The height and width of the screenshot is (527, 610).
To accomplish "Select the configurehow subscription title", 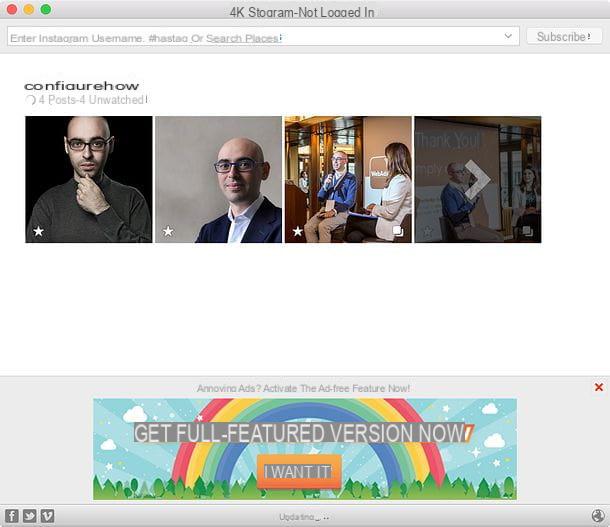I will coord(81,86).
